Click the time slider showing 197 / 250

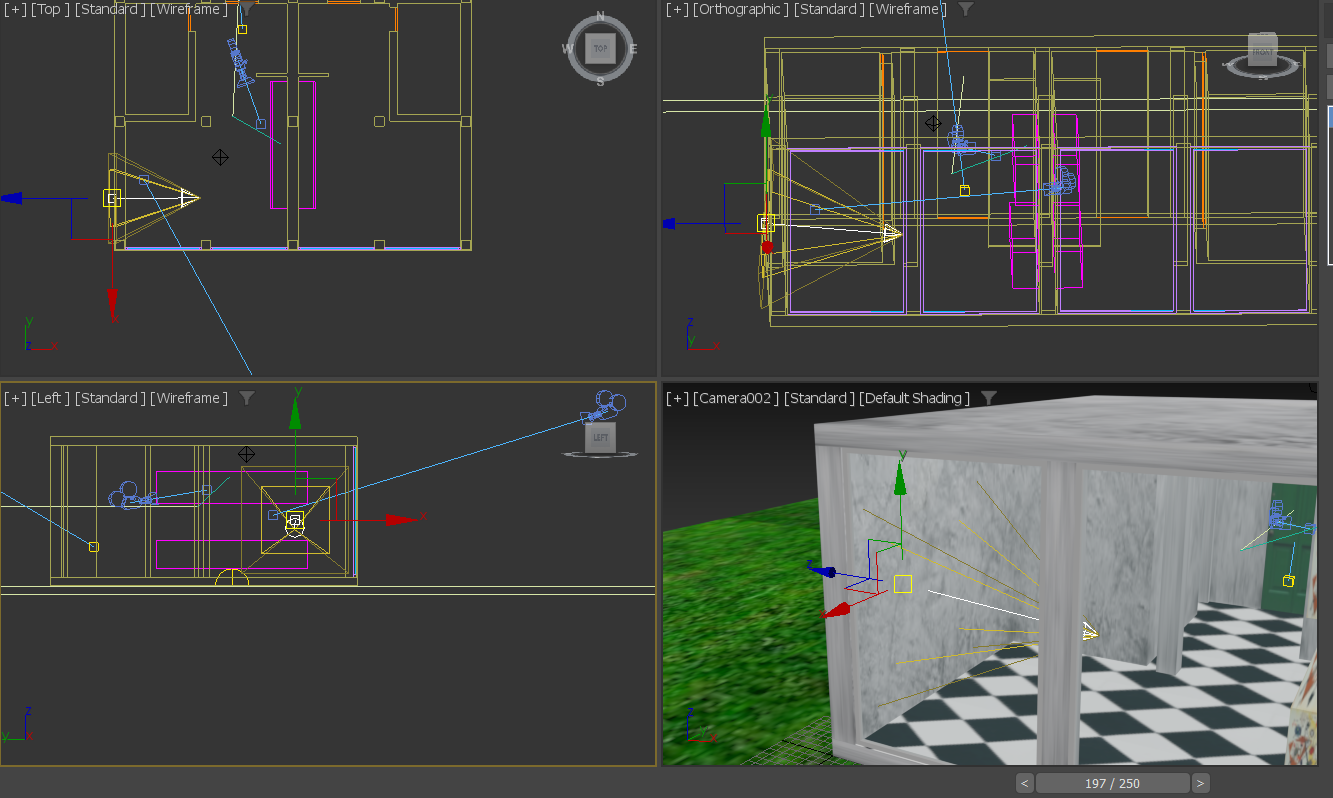coord(1113,783)
